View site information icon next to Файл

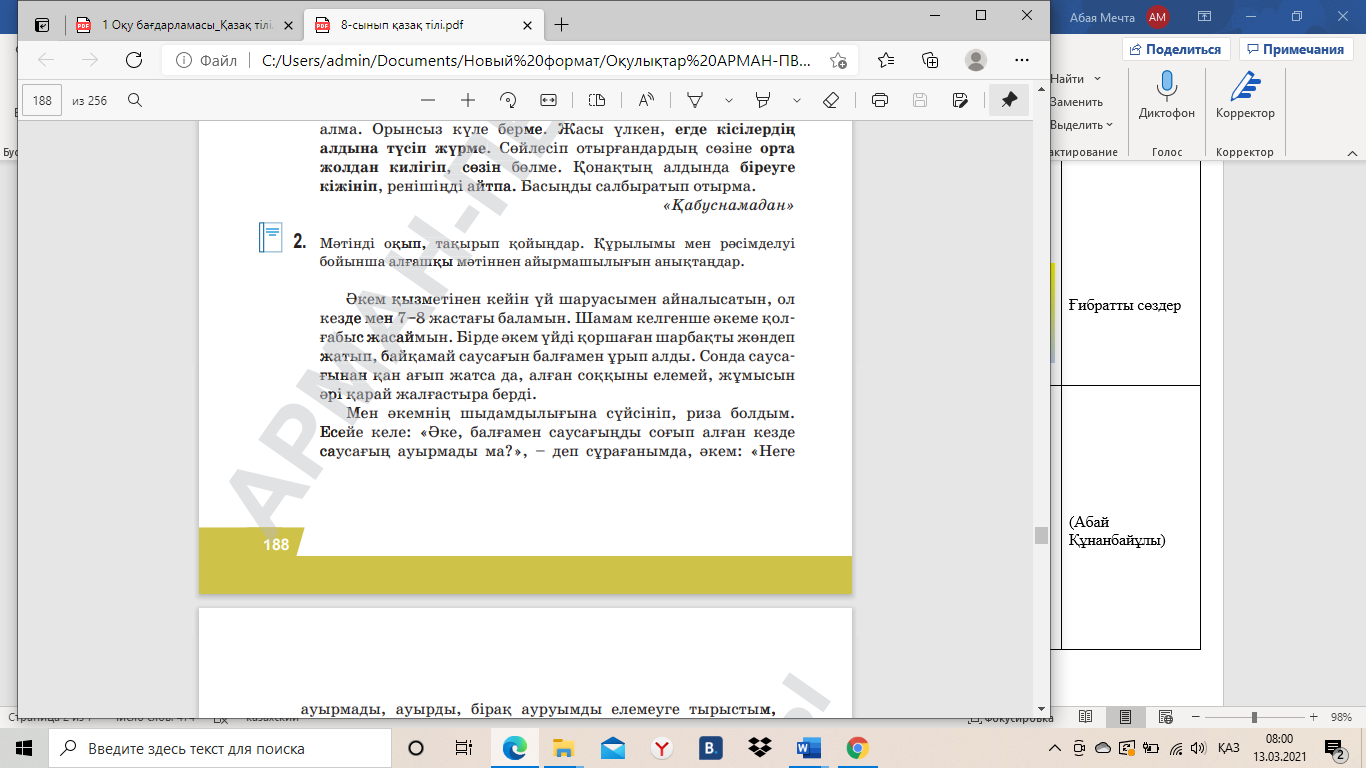(184, 60)
